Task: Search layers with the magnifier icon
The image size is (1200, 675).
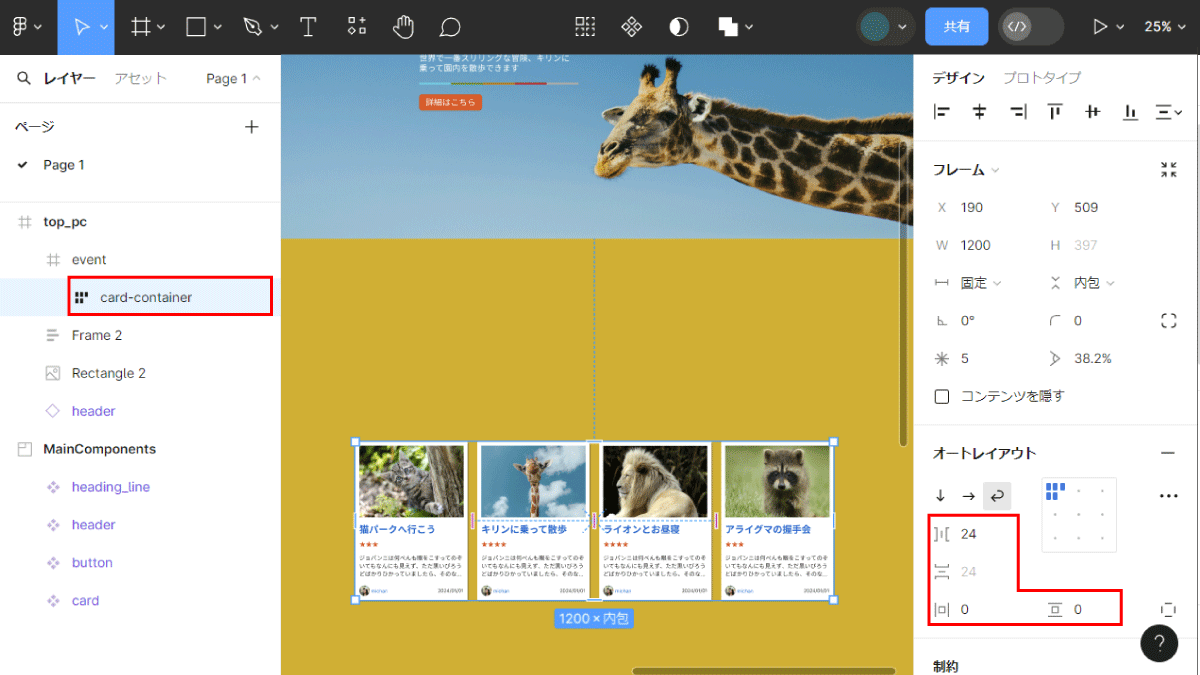Action: pyautogui.click(x=24, y=79)
